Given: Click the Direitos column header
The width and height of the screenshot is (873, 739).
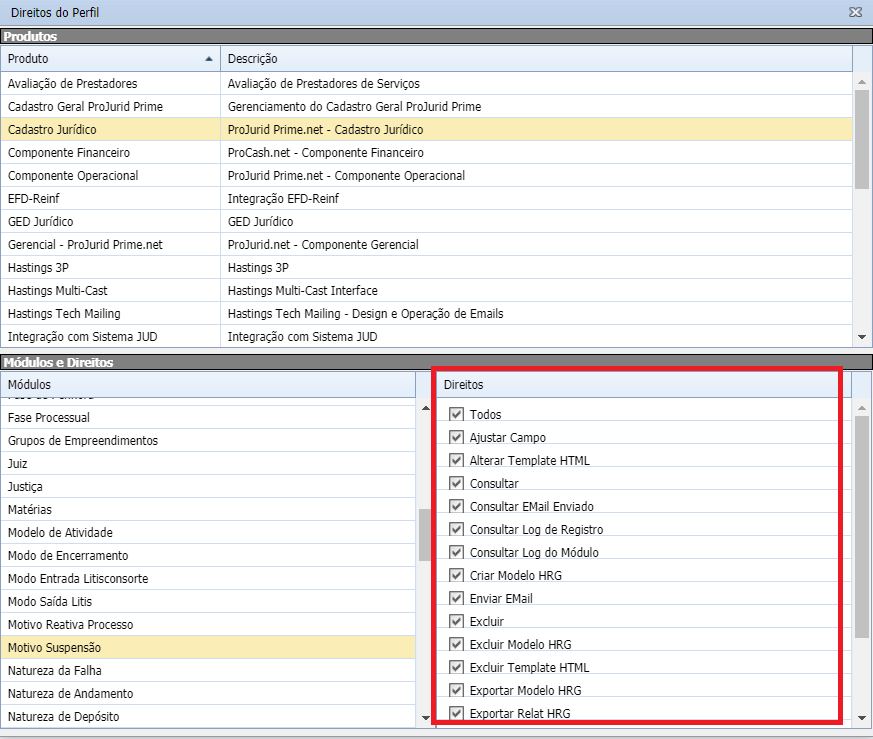Looking at the screenshot, I should click(644, 385).
